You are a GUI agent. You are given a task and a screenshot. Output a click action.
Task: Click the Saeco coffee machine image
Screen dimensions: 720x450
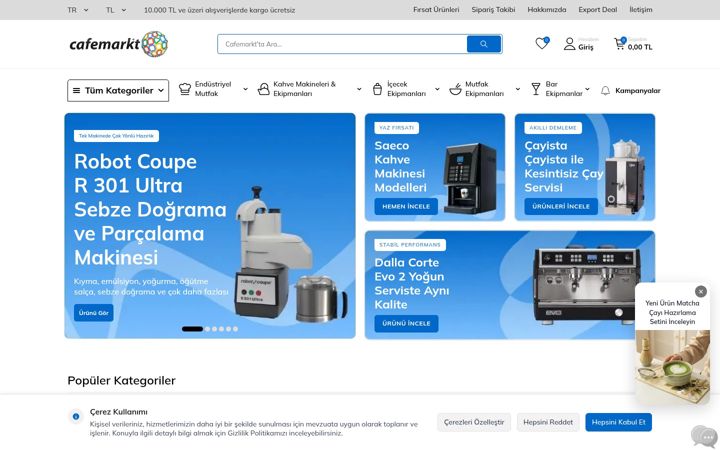click(470, 178)
